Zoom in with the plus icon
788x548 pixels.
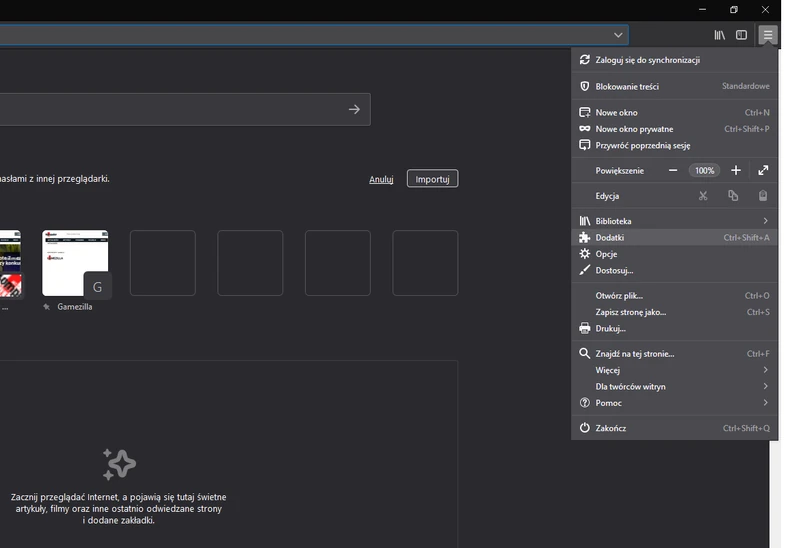click(x=736, y=171)
